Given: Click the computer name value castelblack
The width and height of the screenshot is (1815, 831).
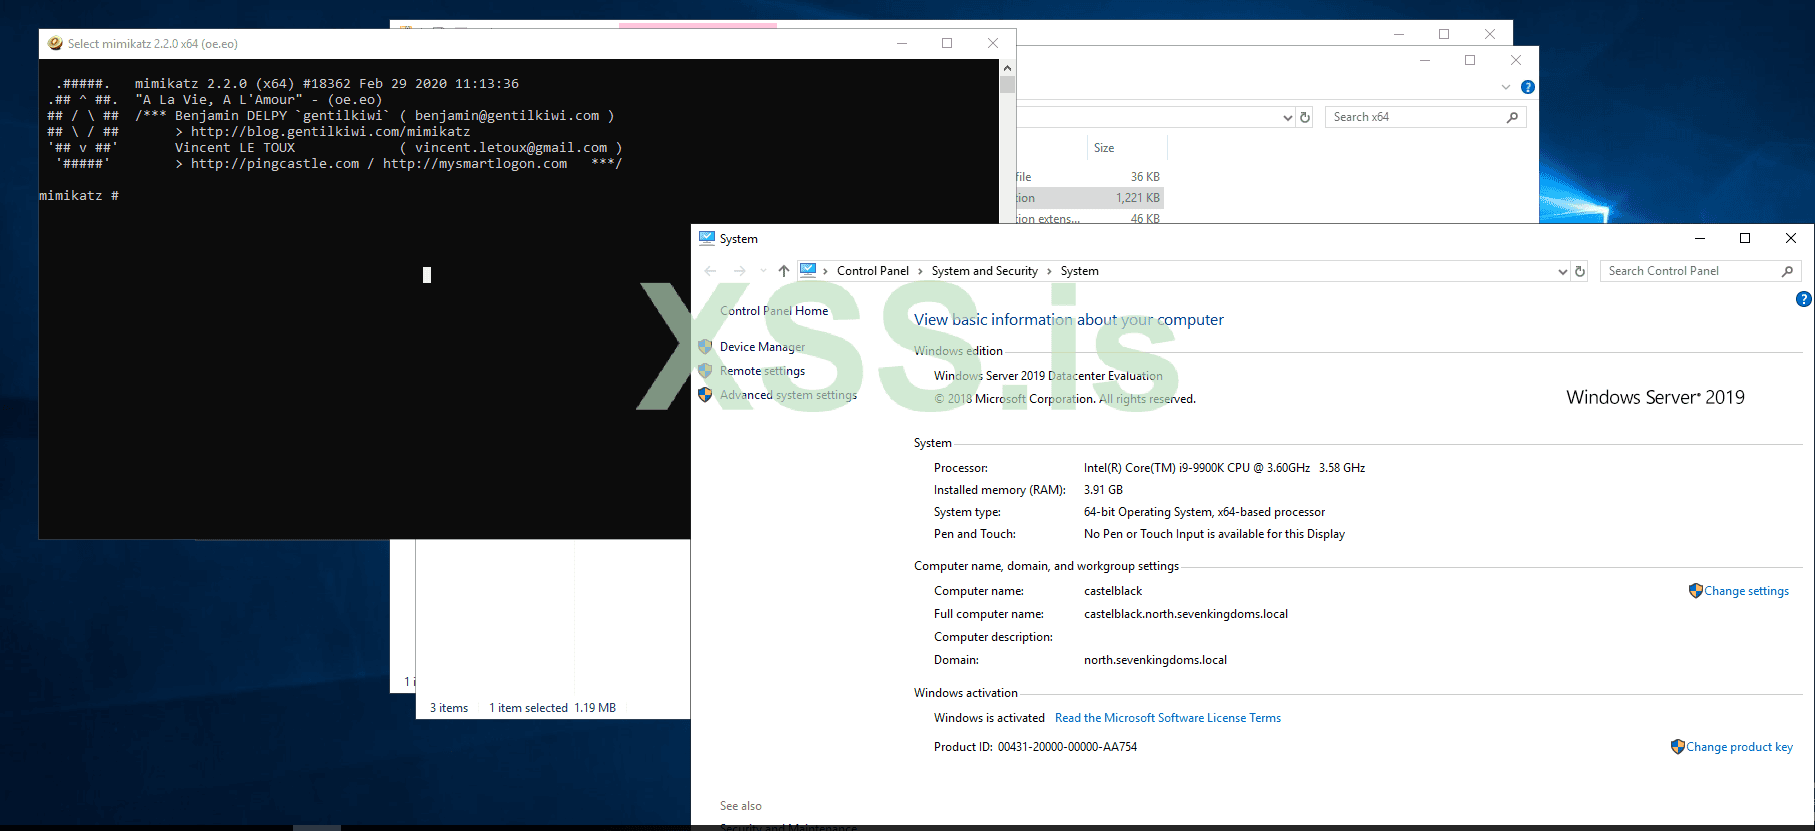Looking at the screenshot, I should pos(1113,591).
